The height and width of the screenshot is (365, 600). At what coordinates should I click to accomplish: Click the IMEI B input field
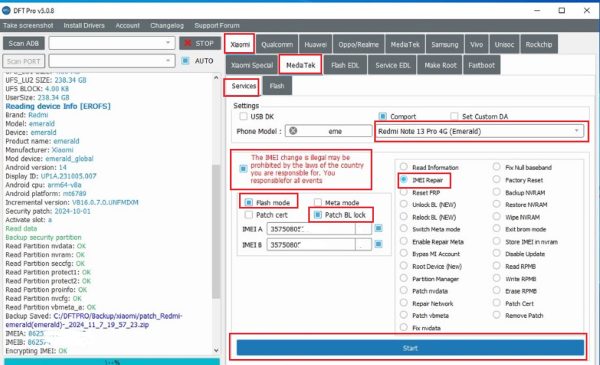(x=311, y=244)
